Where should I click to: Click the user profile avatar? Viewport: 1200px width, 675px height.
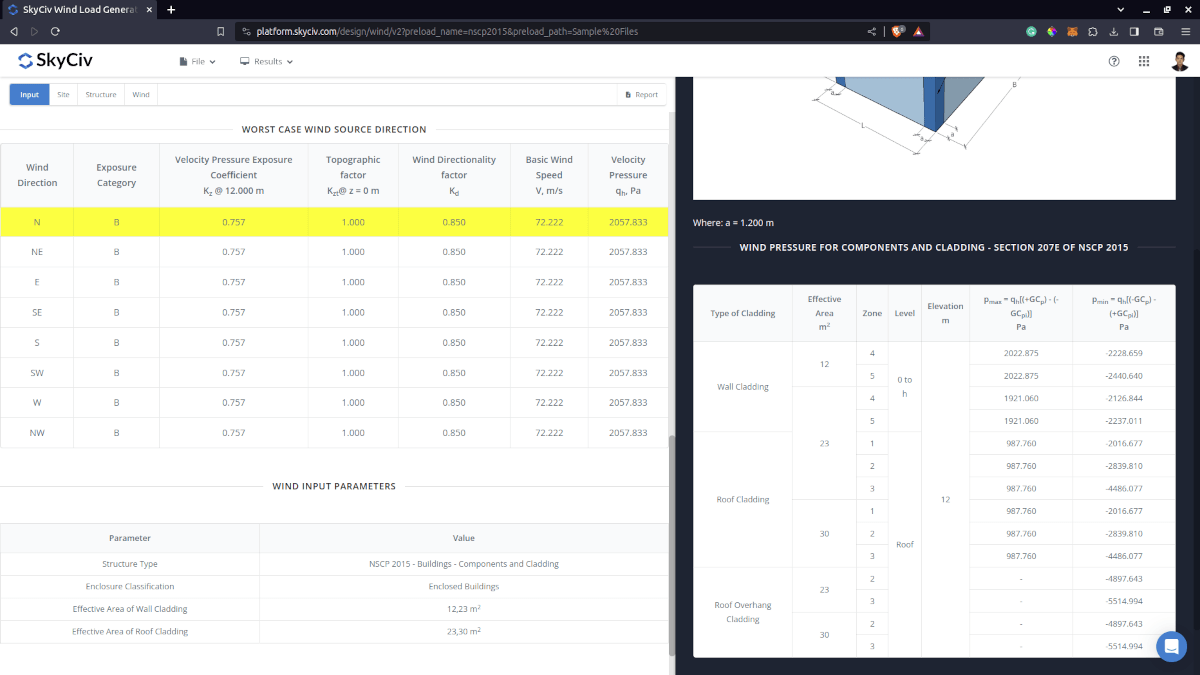click(x=1180, y=61)
